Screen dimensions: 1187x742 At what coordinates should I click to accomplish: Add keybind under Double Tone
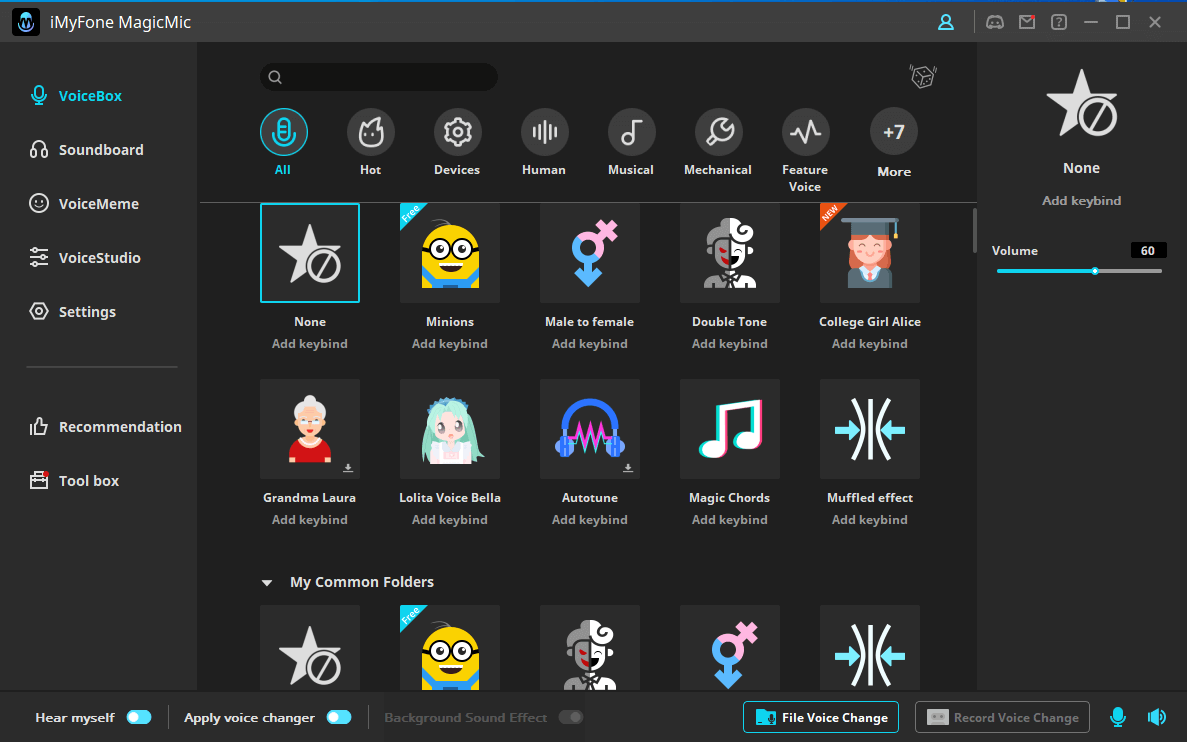(x=730, y=344)
